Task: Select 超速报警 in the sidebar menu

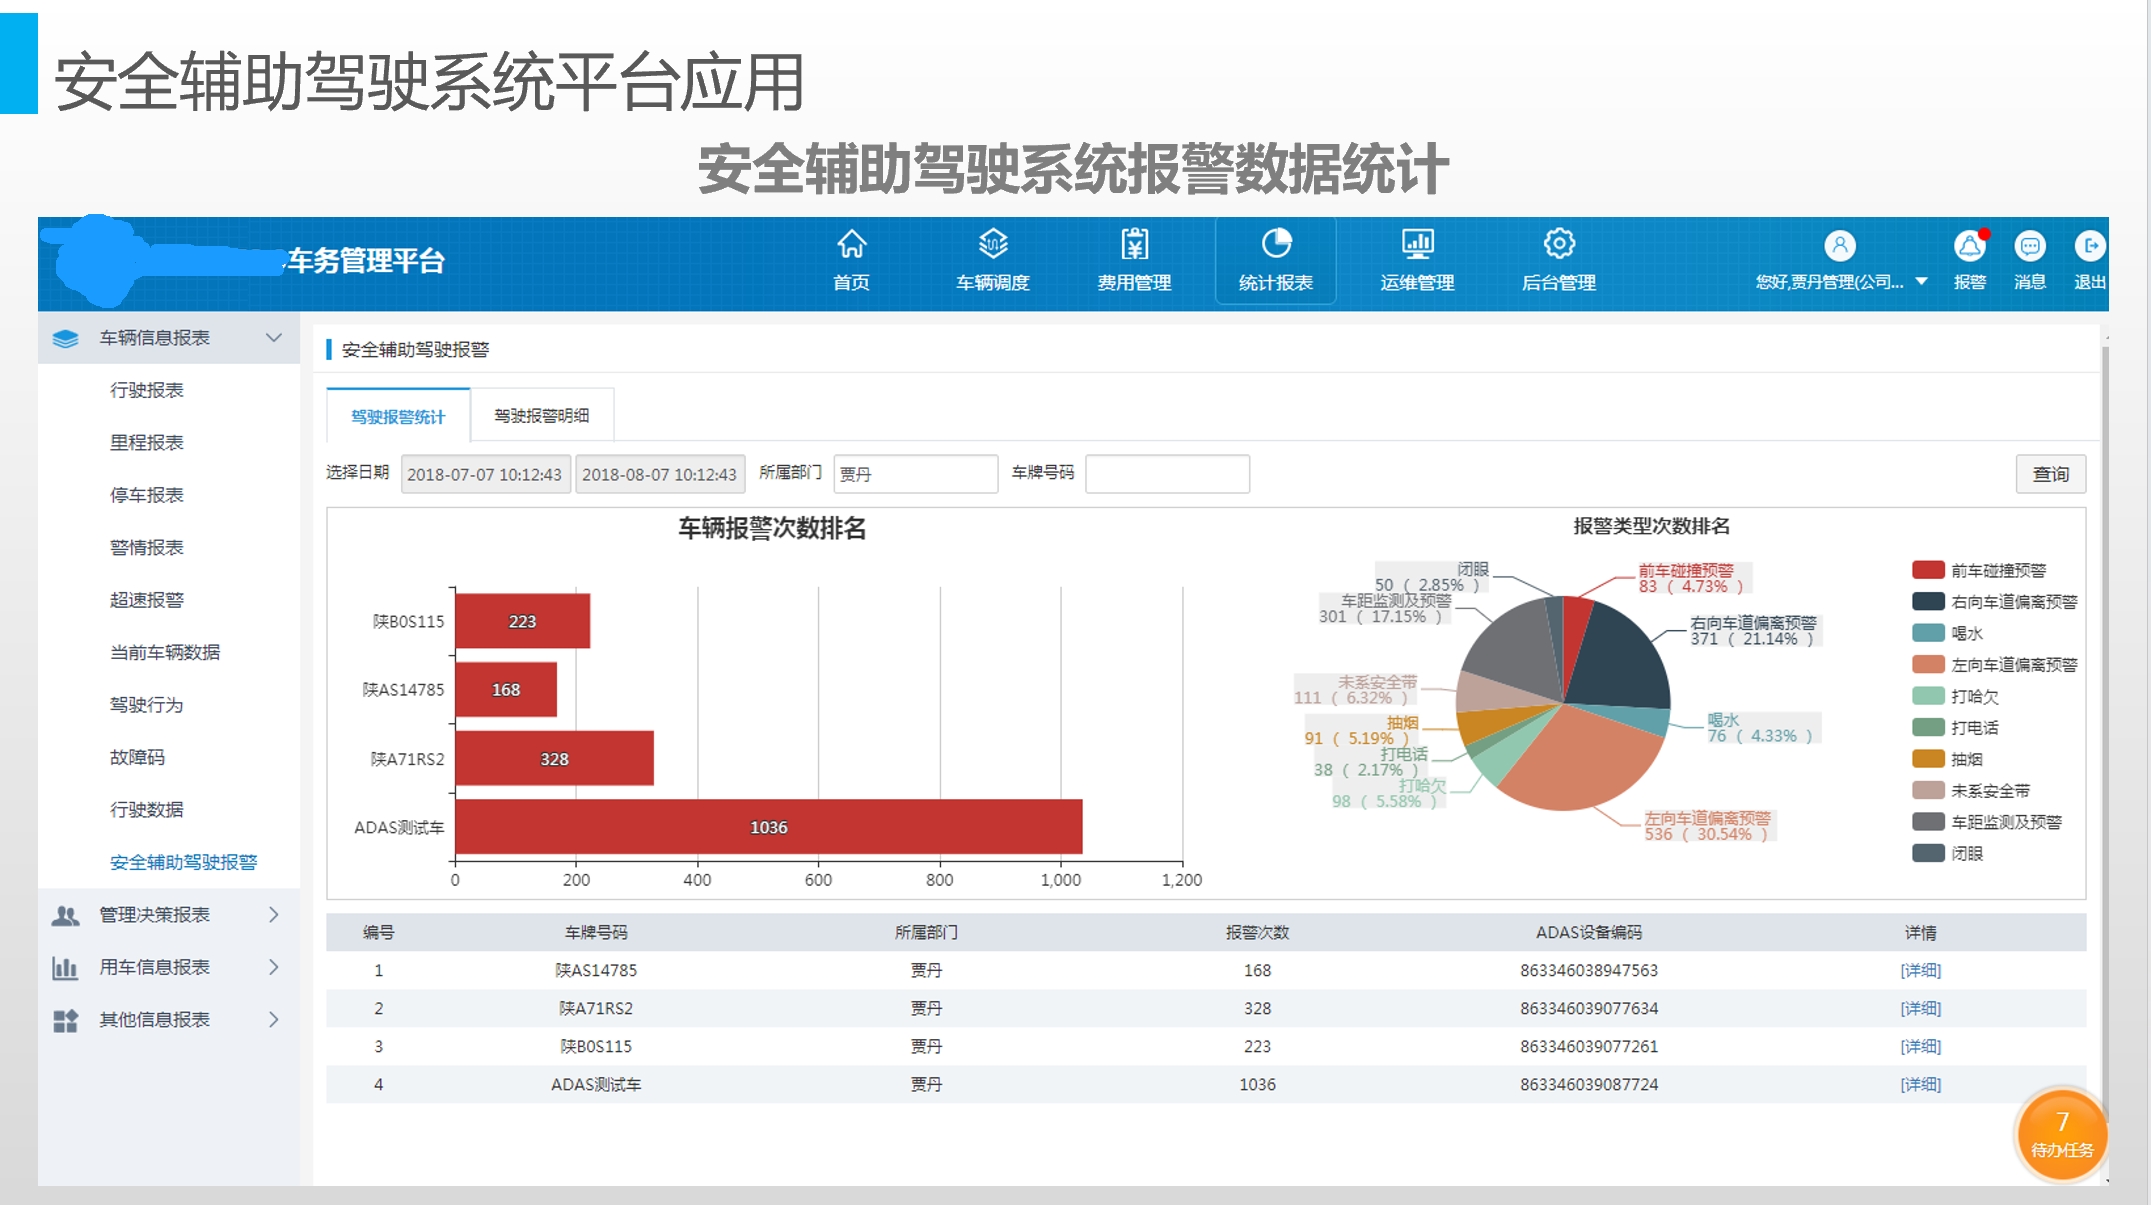Action: [x=147, y=600]
